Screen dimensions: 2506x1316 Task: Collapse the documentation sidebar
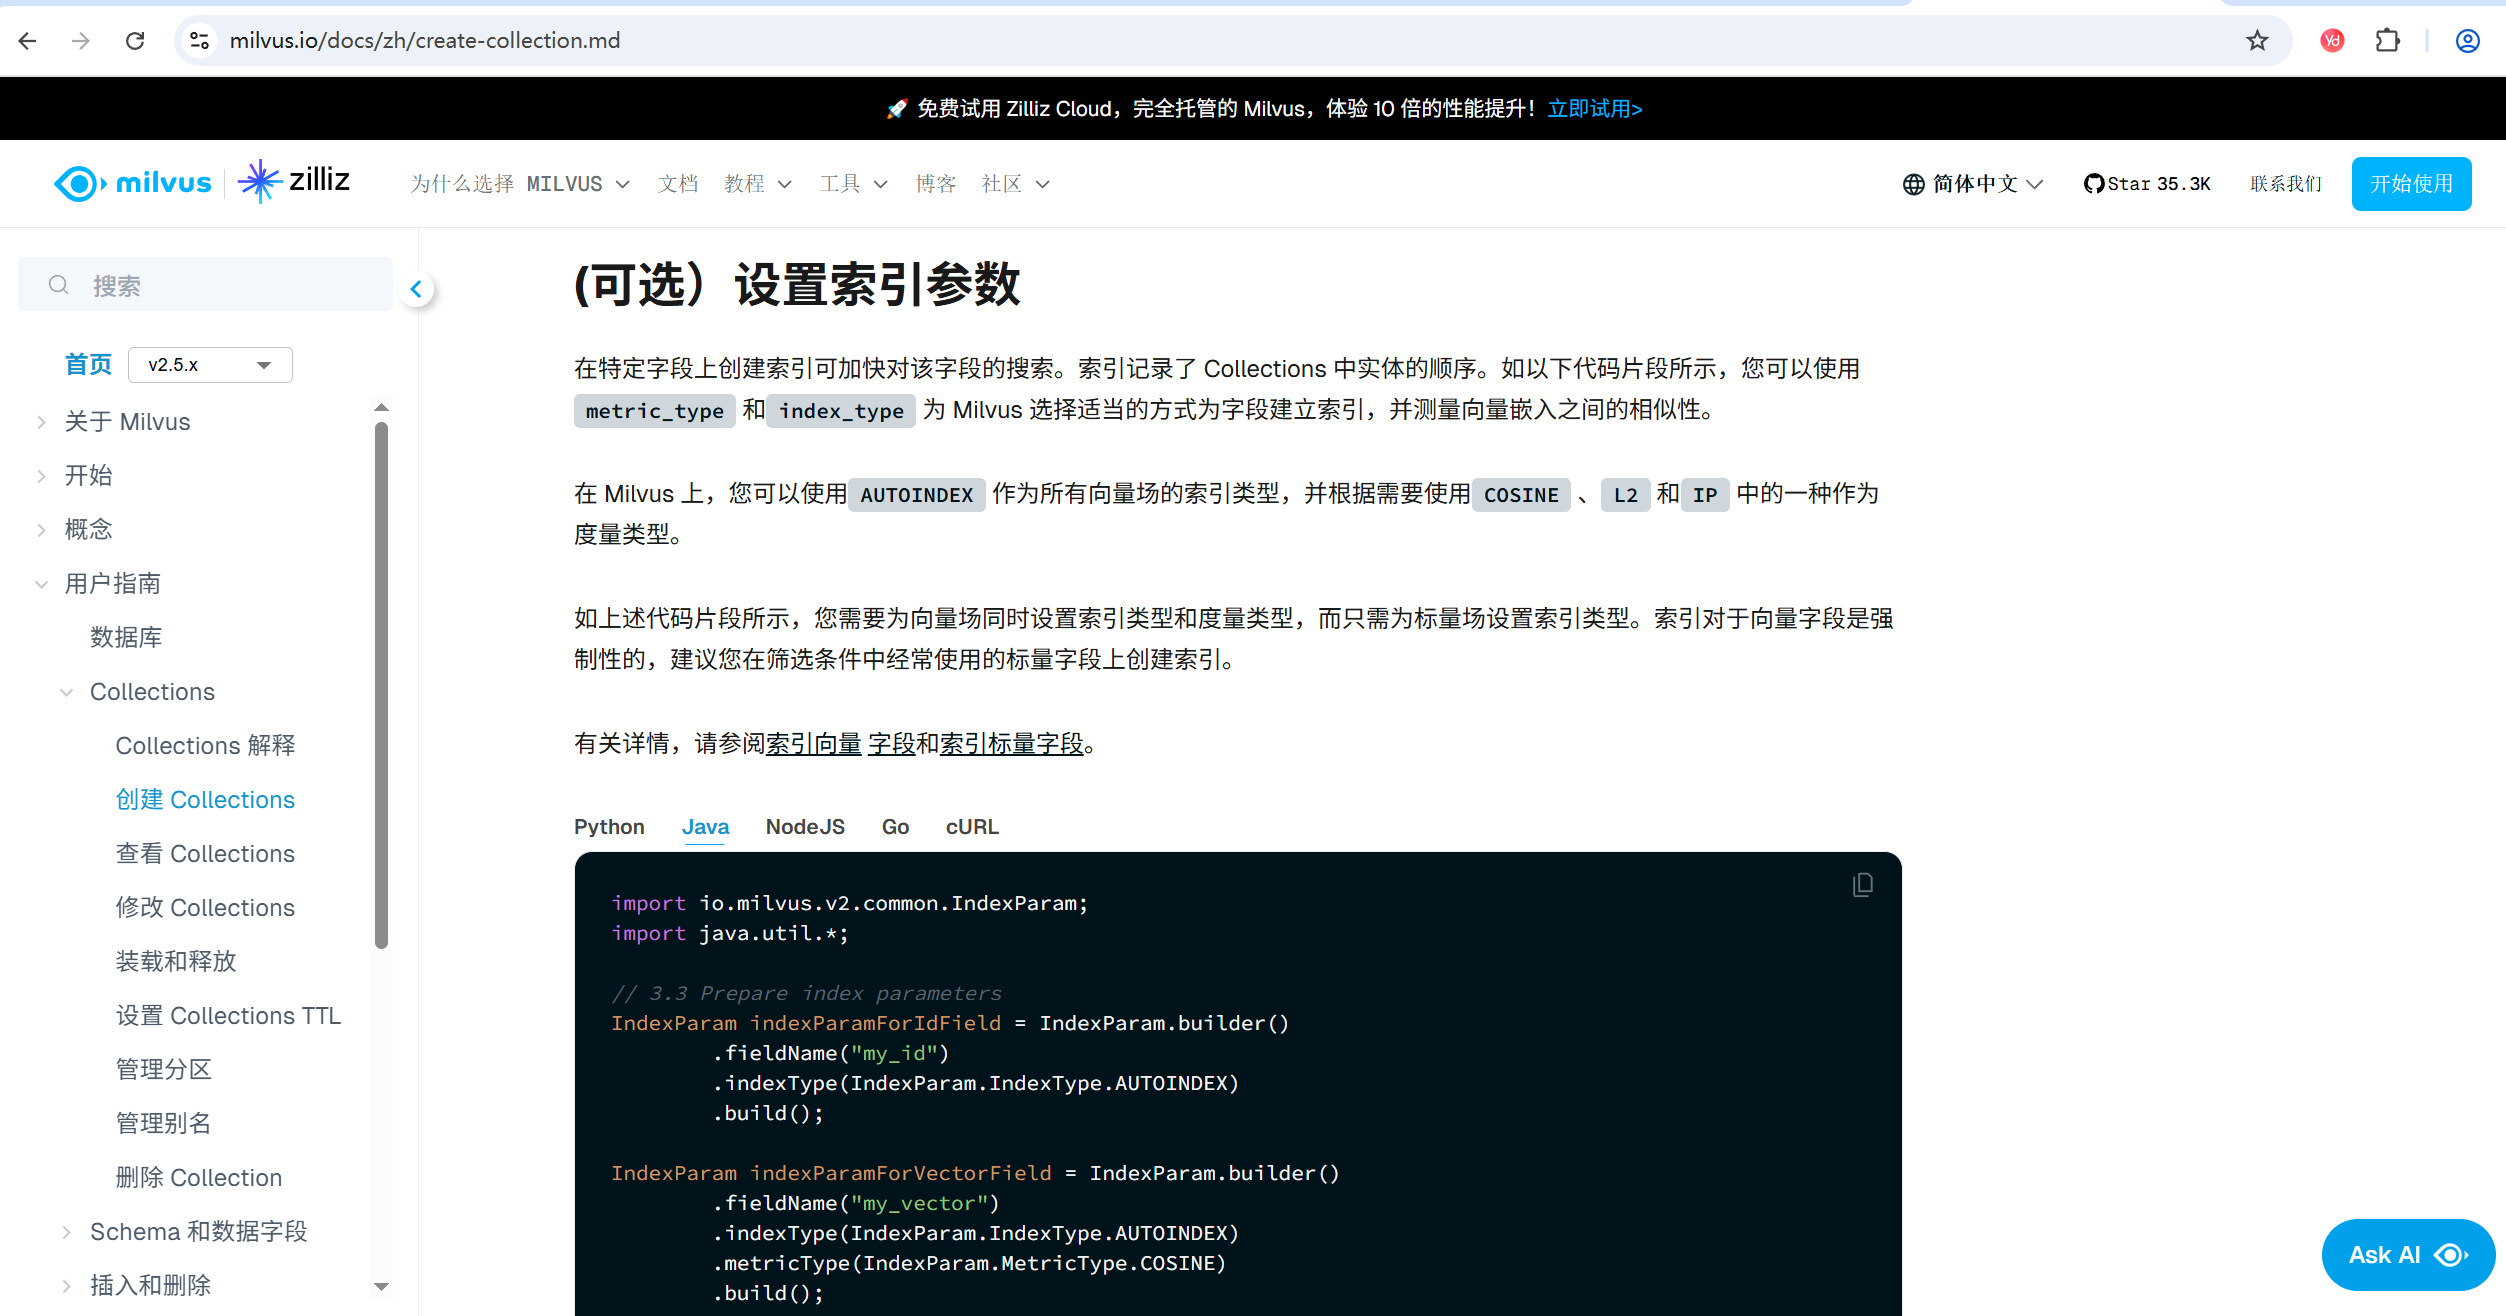point(416,288)
